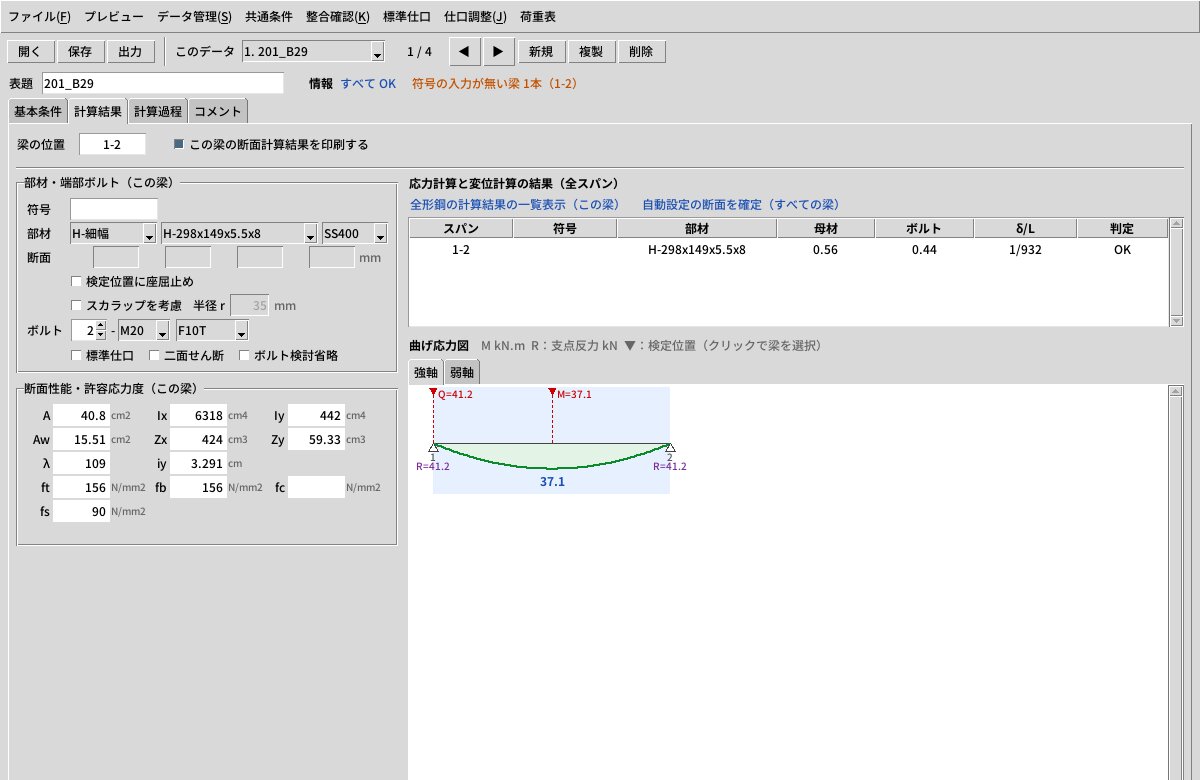Open データ管理(S) menu
1200x780 pixels.
pos(194,17)
